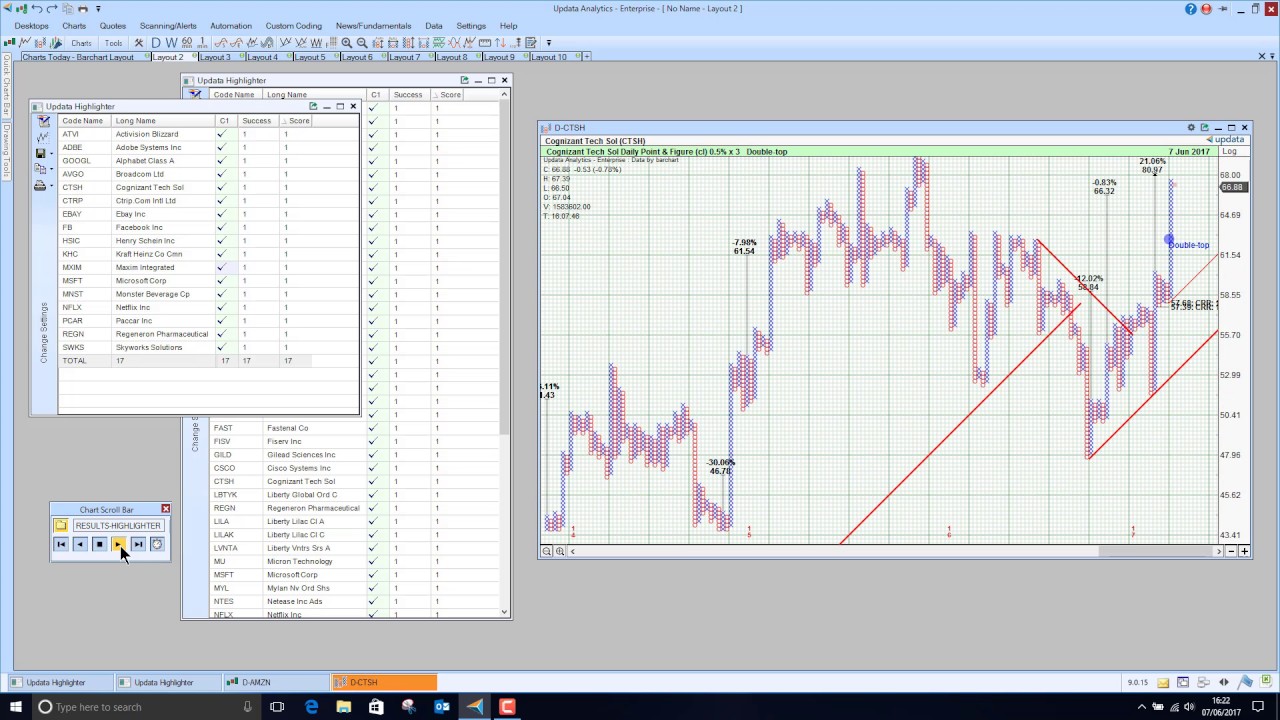Click the chart zoom-in magnifier at bottom-left of chart
Viewport: 1280px width, 720px height.
tap(560, 551)
